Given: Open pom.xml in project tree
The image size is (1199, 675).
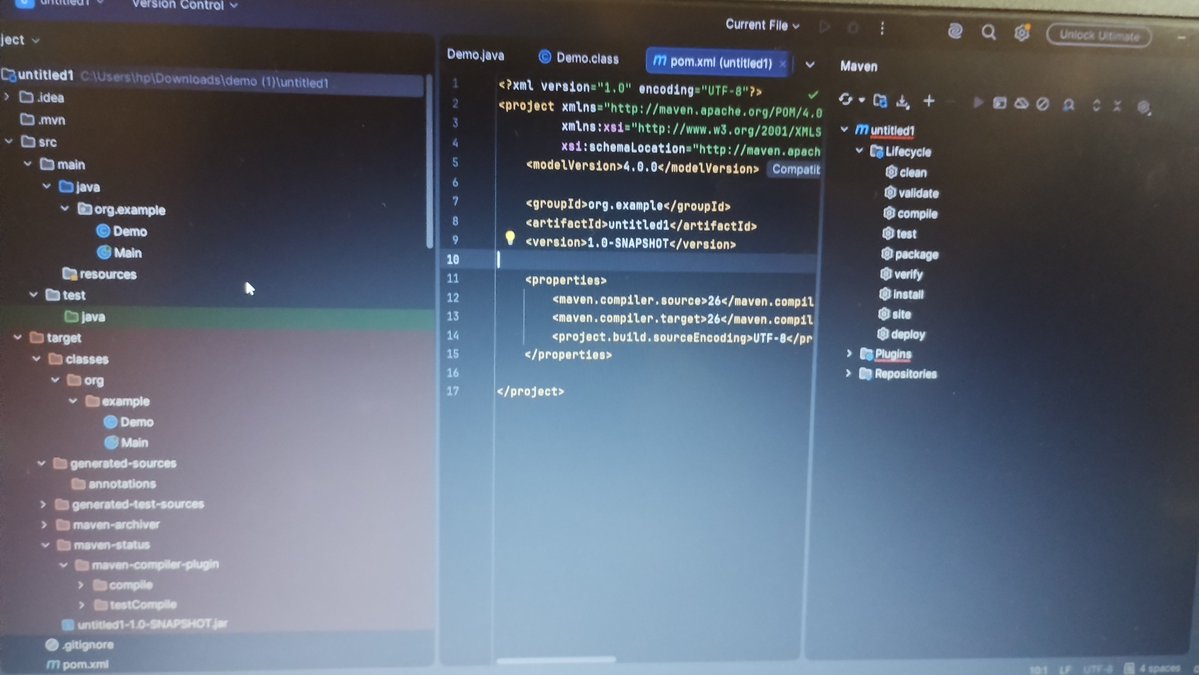Looking at the screenshot, I should 77,664.
